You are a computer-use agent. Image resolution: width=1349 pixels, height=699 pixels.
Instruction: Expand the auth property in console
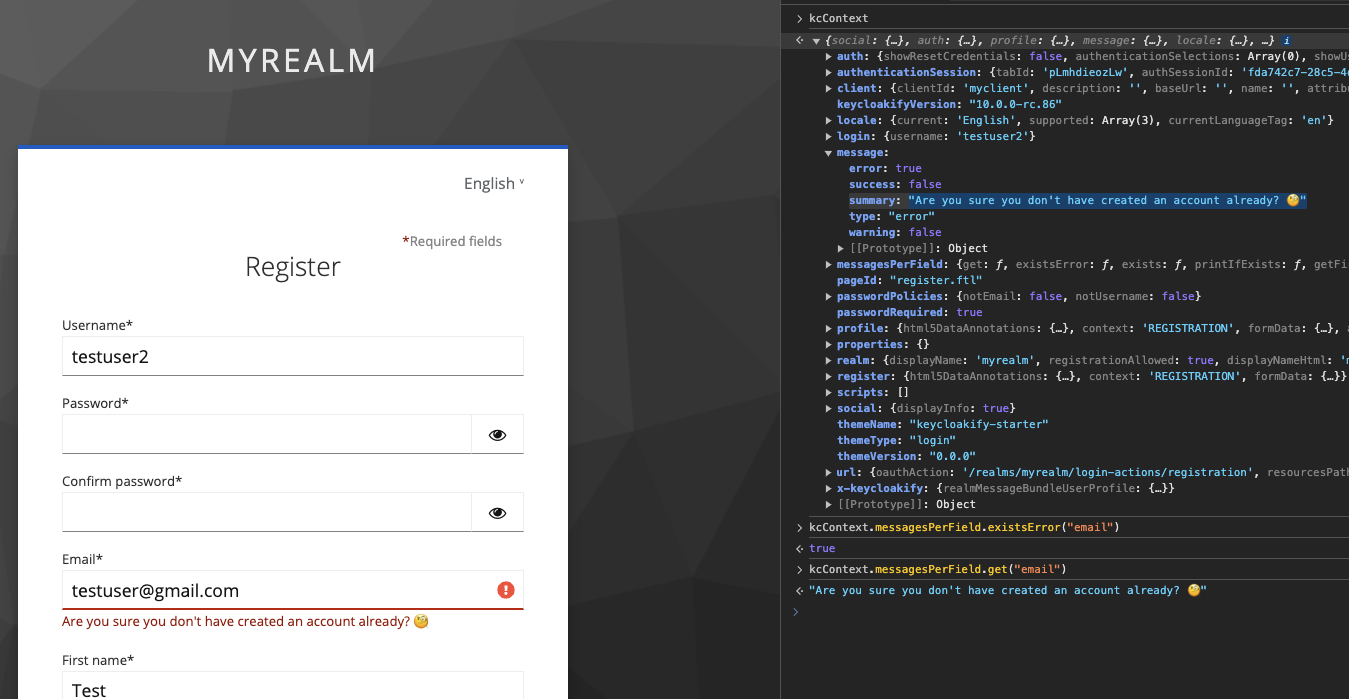(x=828, y=57)
